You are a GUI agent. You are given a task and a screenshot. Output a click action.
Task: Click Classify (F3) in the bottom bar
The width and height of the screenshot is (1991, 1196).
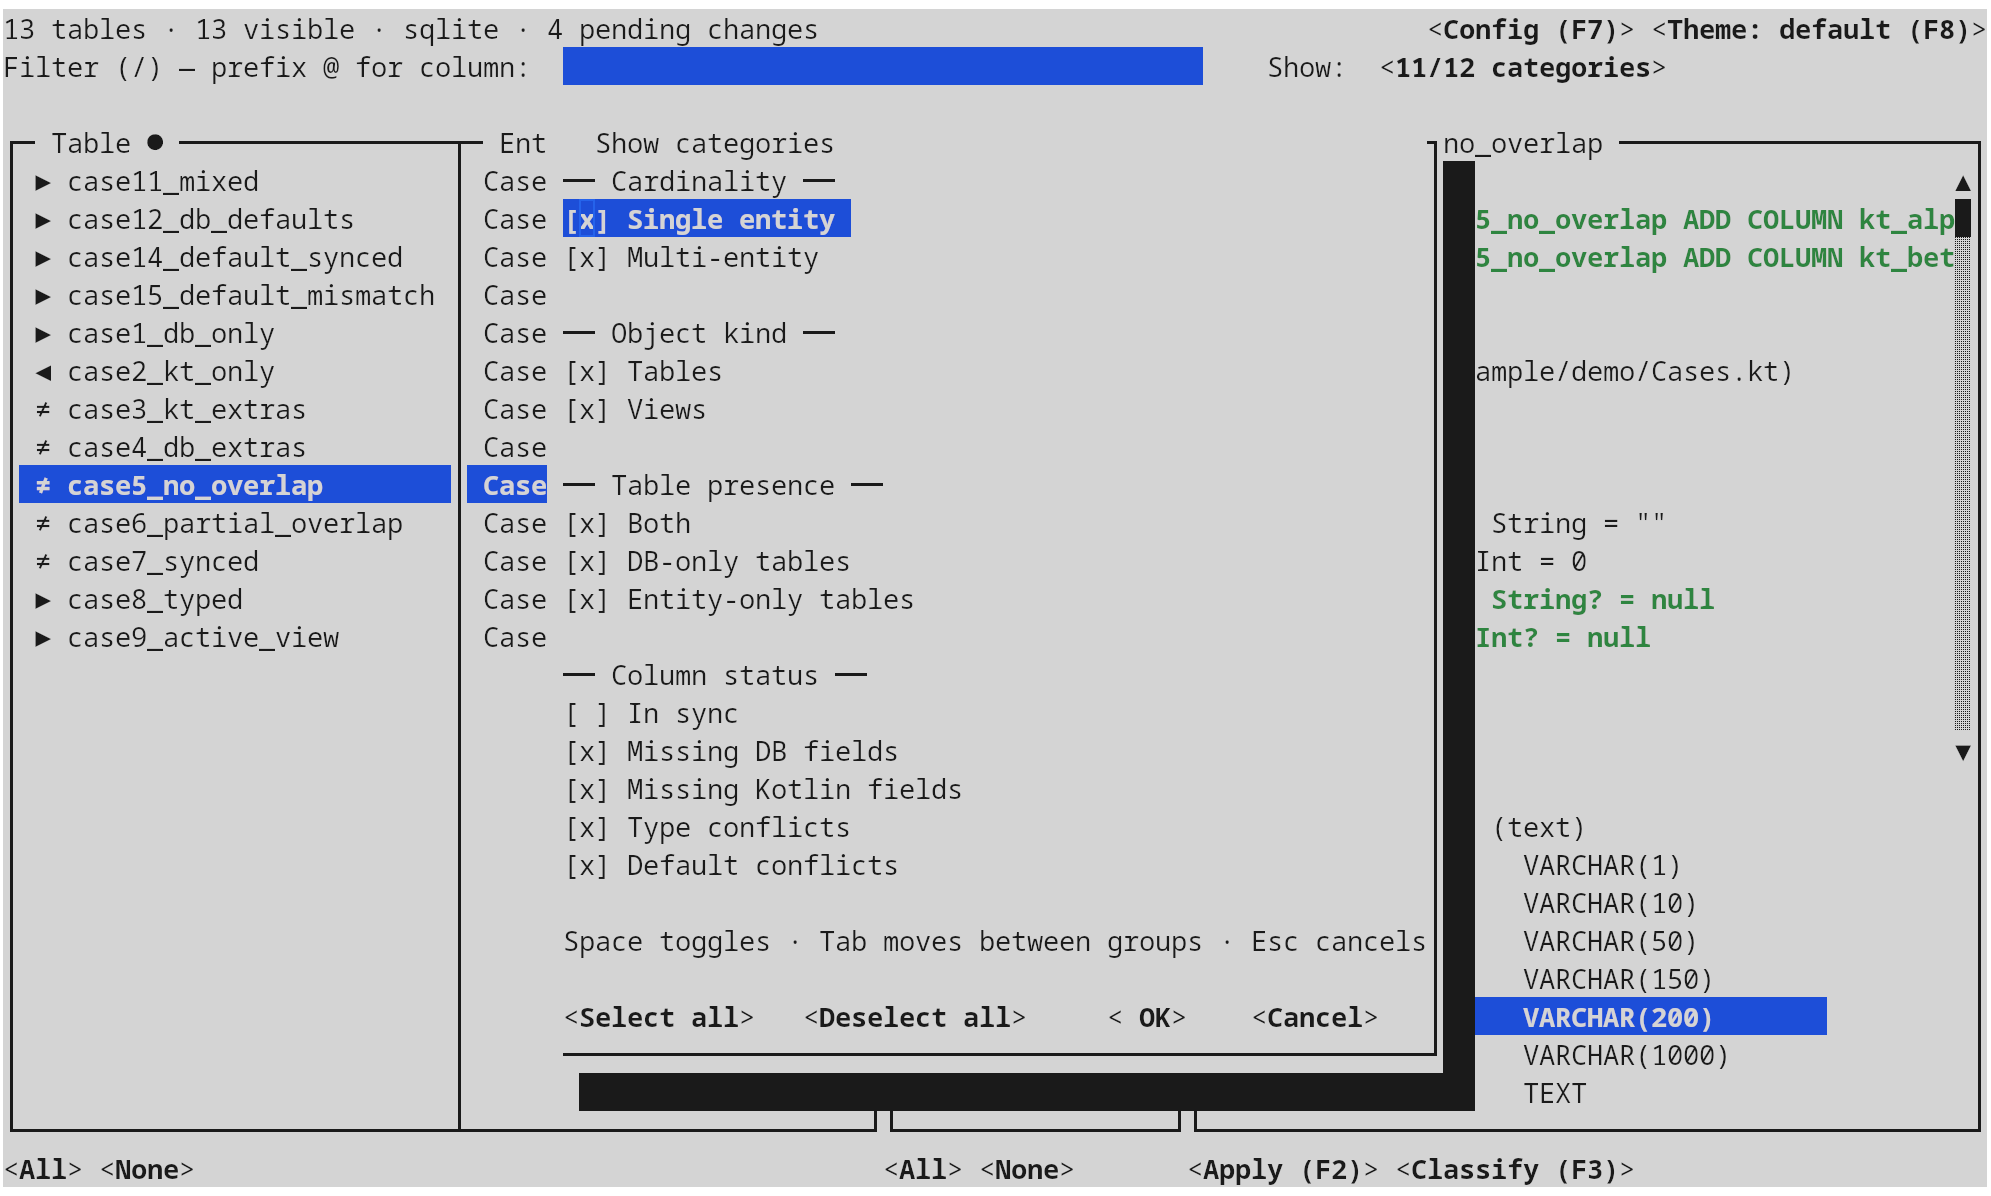(x=1515, y=1170)
